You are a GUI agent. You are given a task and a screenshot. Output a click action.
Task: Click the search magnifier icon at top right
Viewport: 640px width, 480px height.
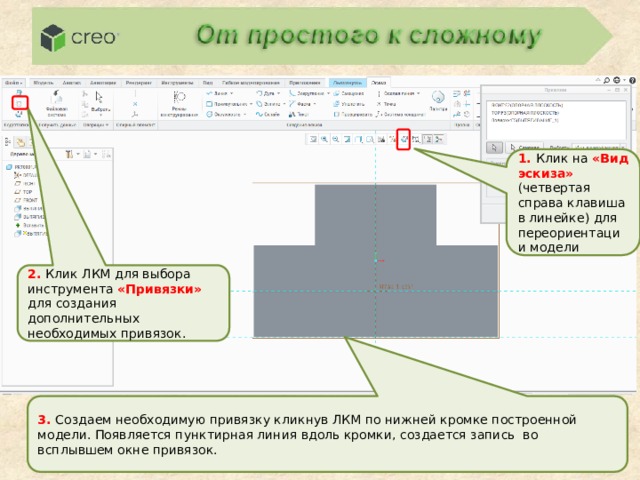[607, 80]
